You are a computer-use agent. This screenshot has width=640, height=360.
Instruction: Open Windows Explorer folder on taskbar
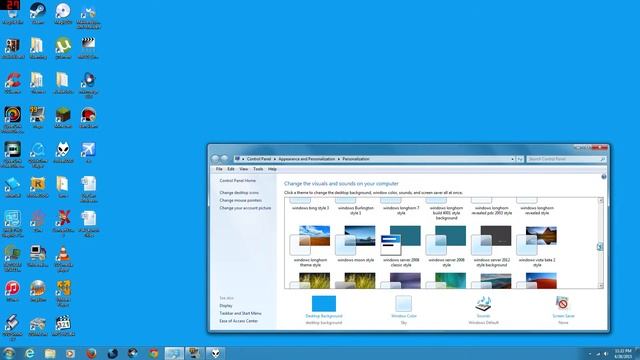(x=50, y=353)
